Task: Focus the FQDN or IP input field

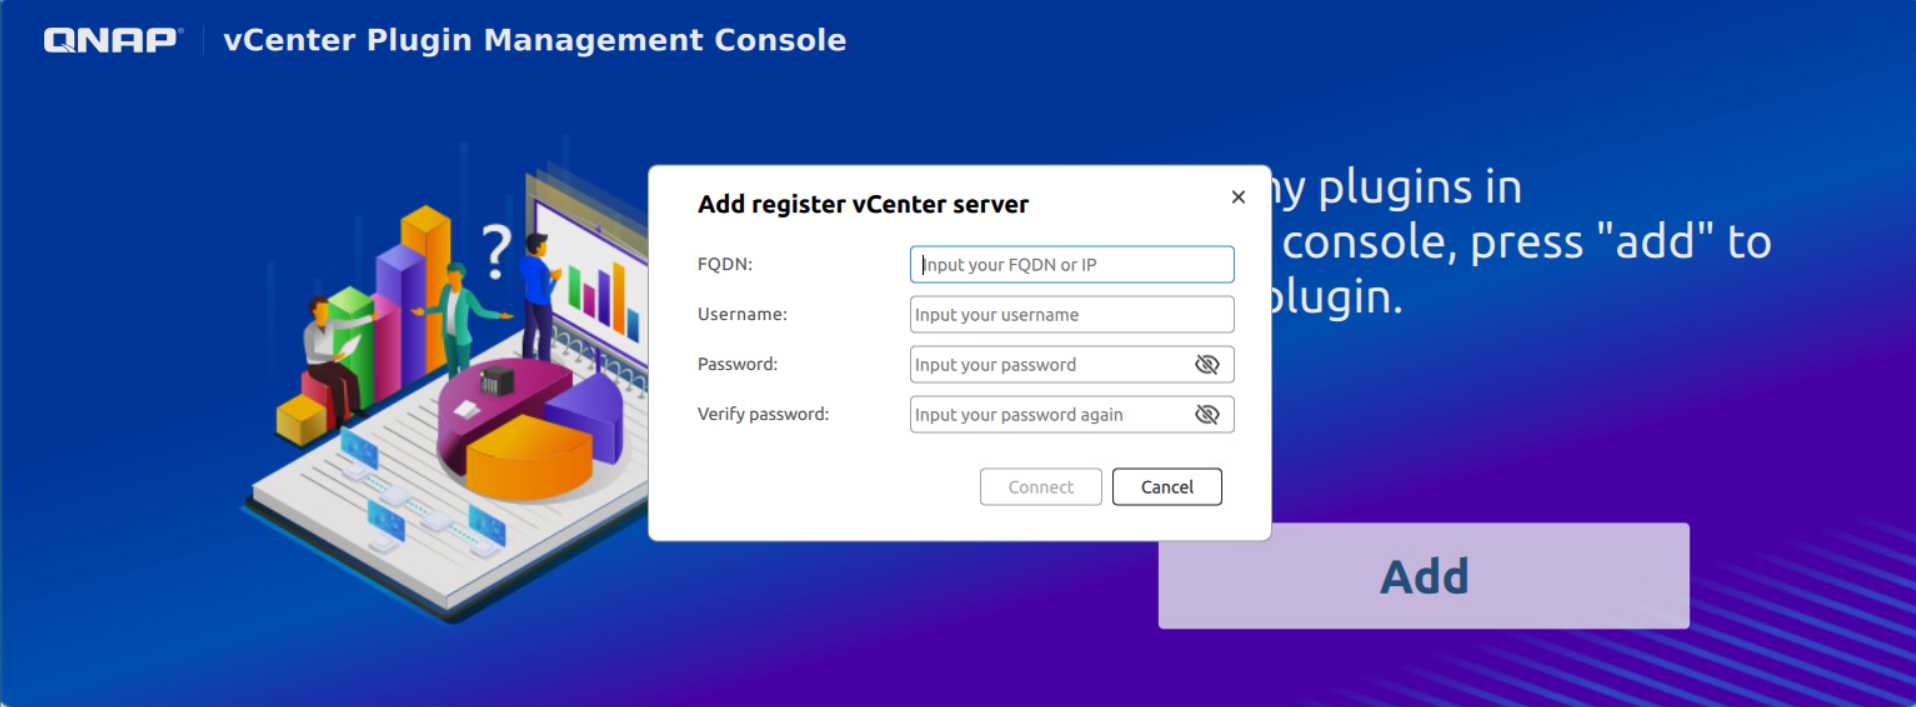Action: click(x=1070, y=265)
